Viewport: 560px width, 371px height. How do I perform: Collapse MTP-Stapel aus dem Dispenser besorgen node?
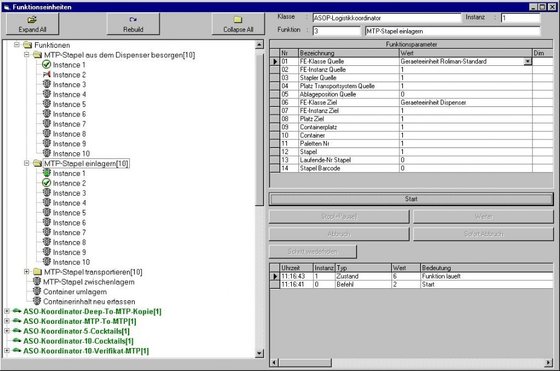[x=27, y=55]
